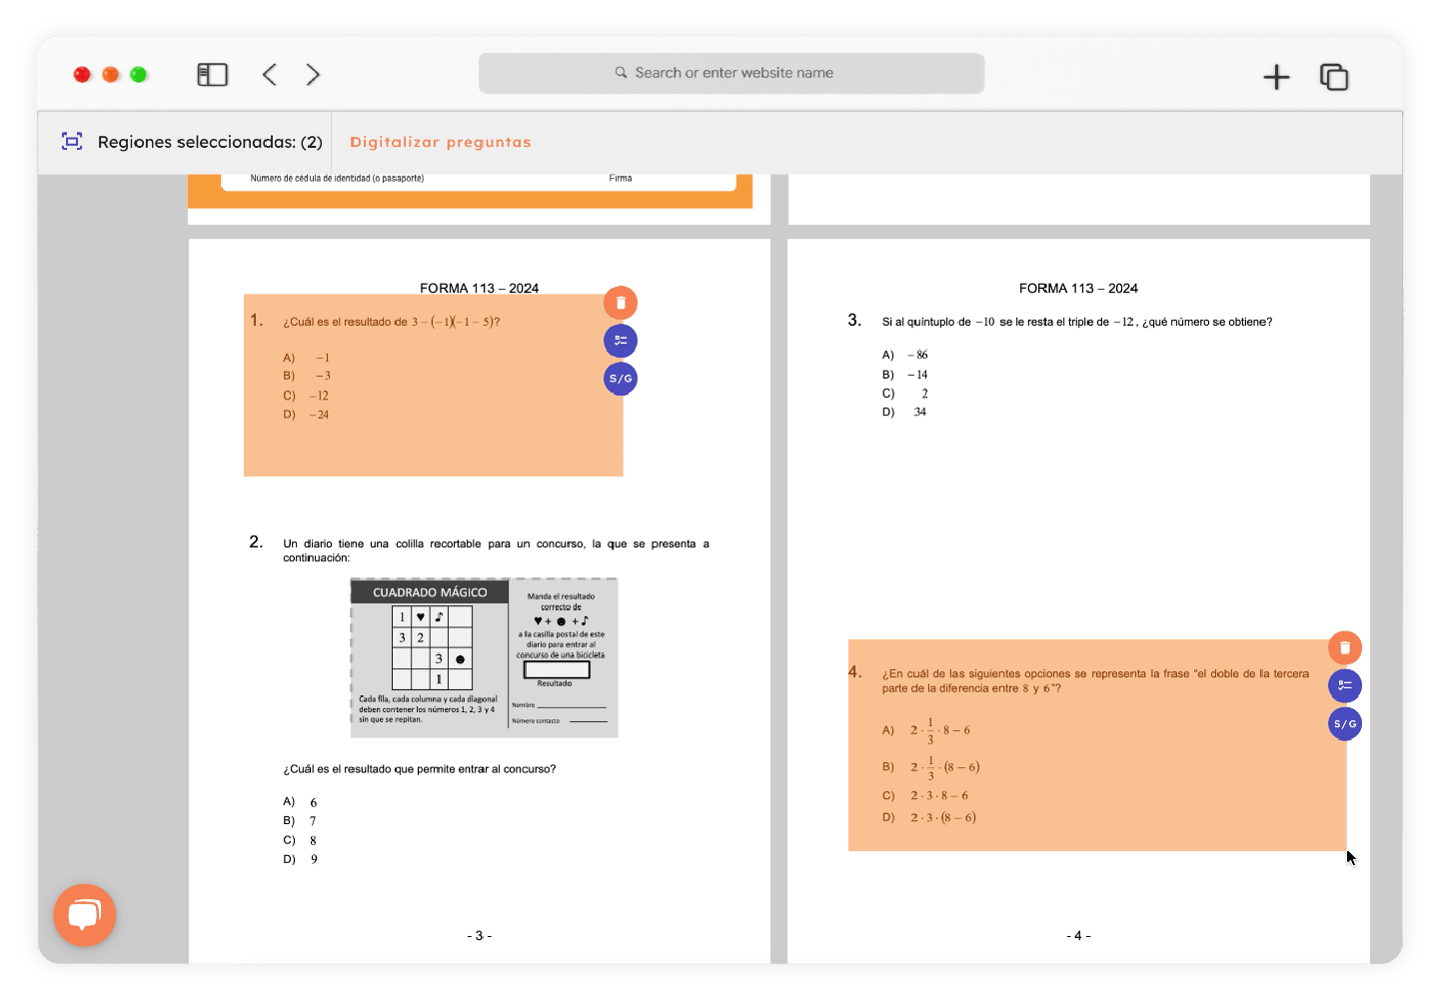The height and width of the screenshot is (1000, 1440).
Task: Open a new tab with plus icon
Action: [1276, 77]
